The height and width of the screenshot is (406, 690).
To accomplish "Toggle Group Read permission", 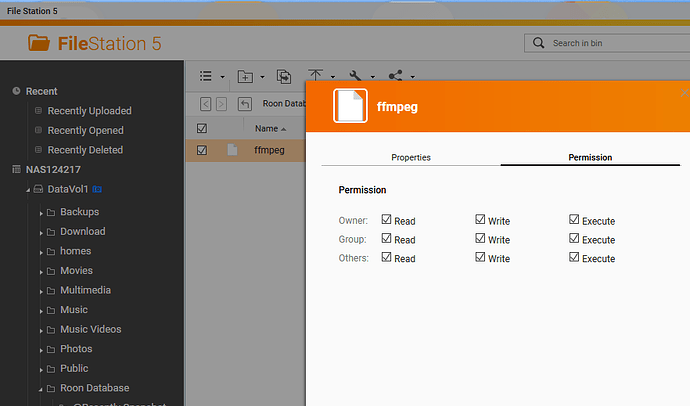I will pyautogui.click(x=386, y=238).
